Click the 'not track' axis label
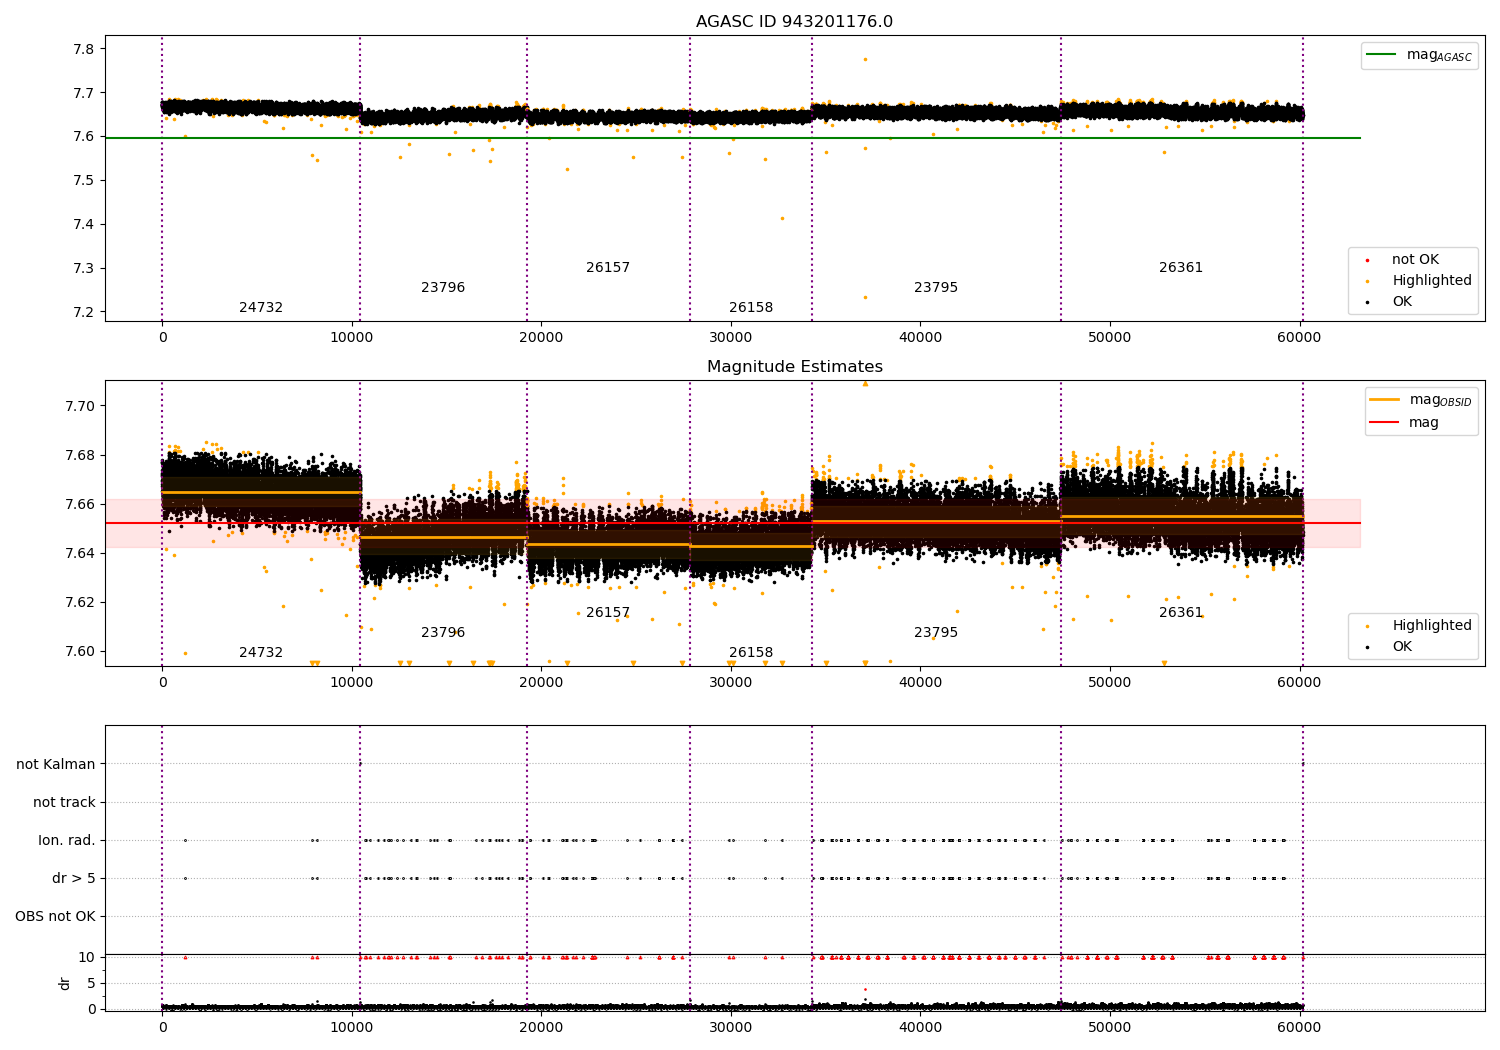 click(64, 803)
